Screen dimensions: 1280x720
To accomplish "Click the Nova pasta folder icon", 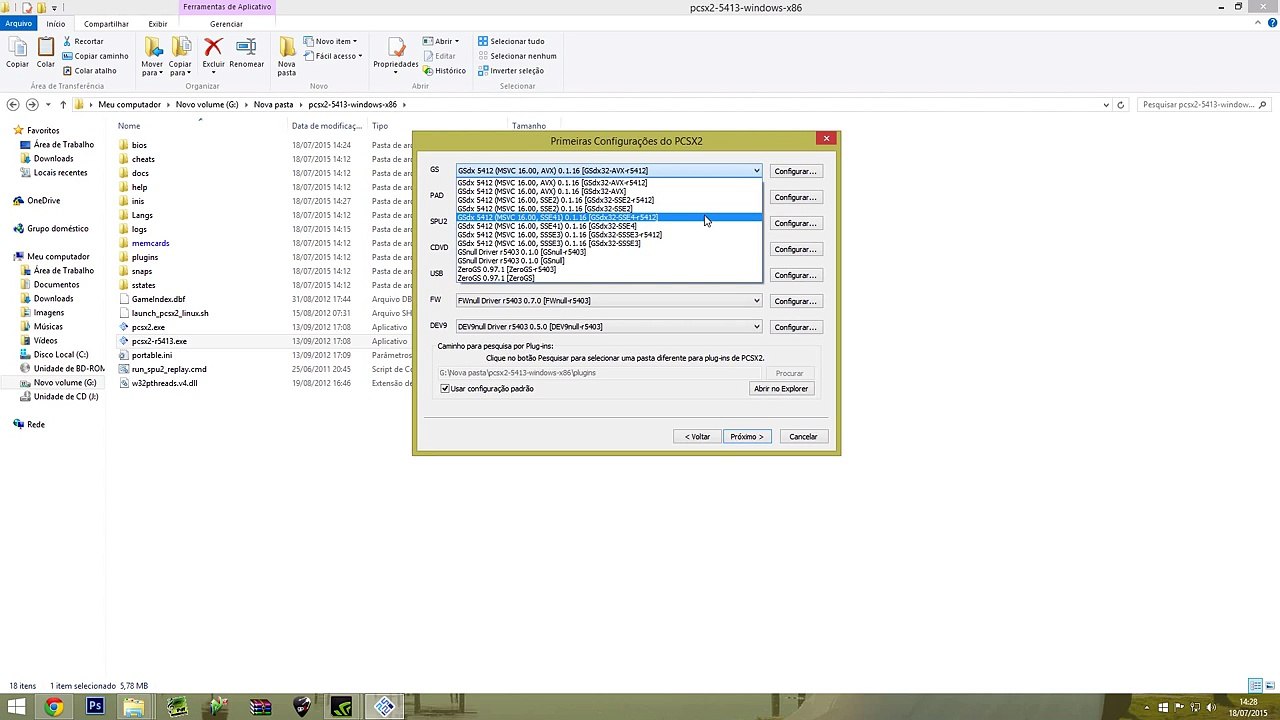I will pyautogui.click(x=287, y=48).
